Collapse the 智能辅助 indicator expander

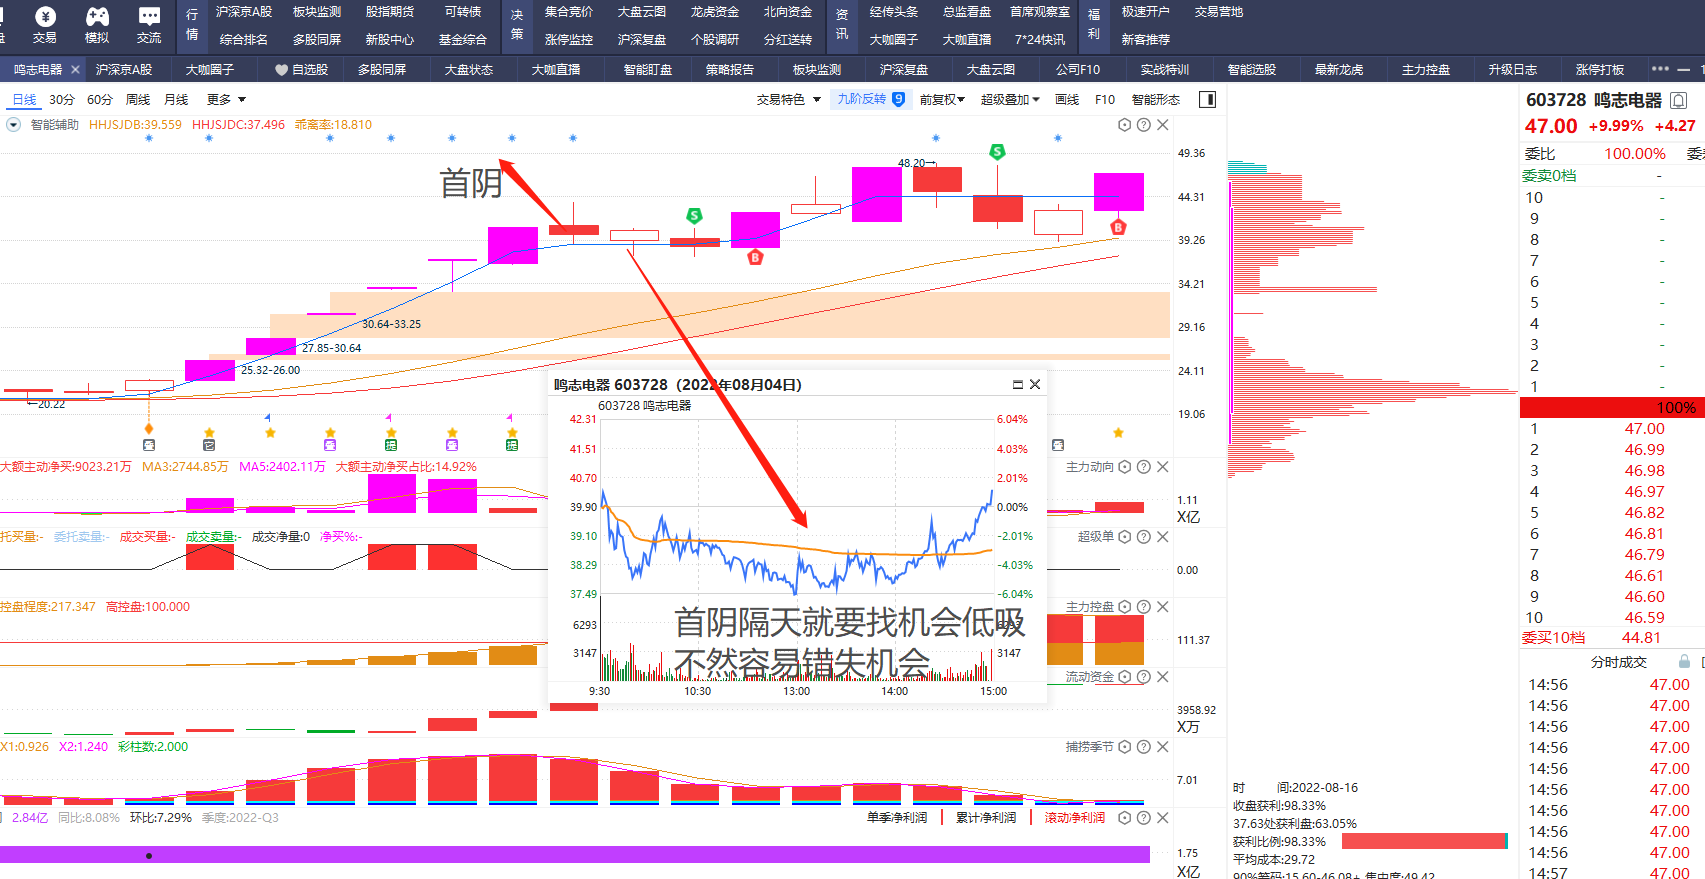(14, 125)
